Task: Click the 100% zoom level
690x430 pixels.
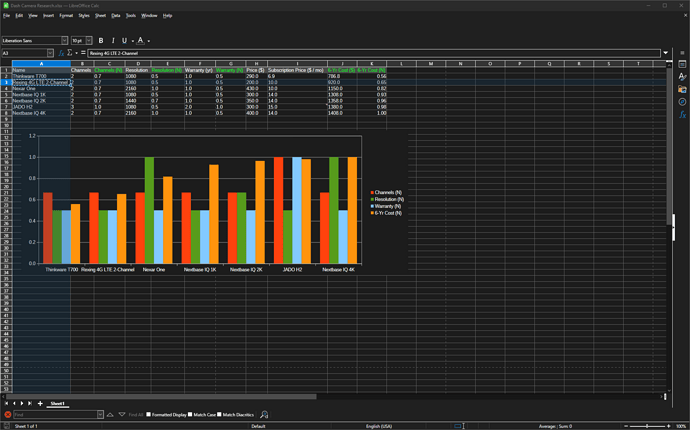Action: [681, 426]
